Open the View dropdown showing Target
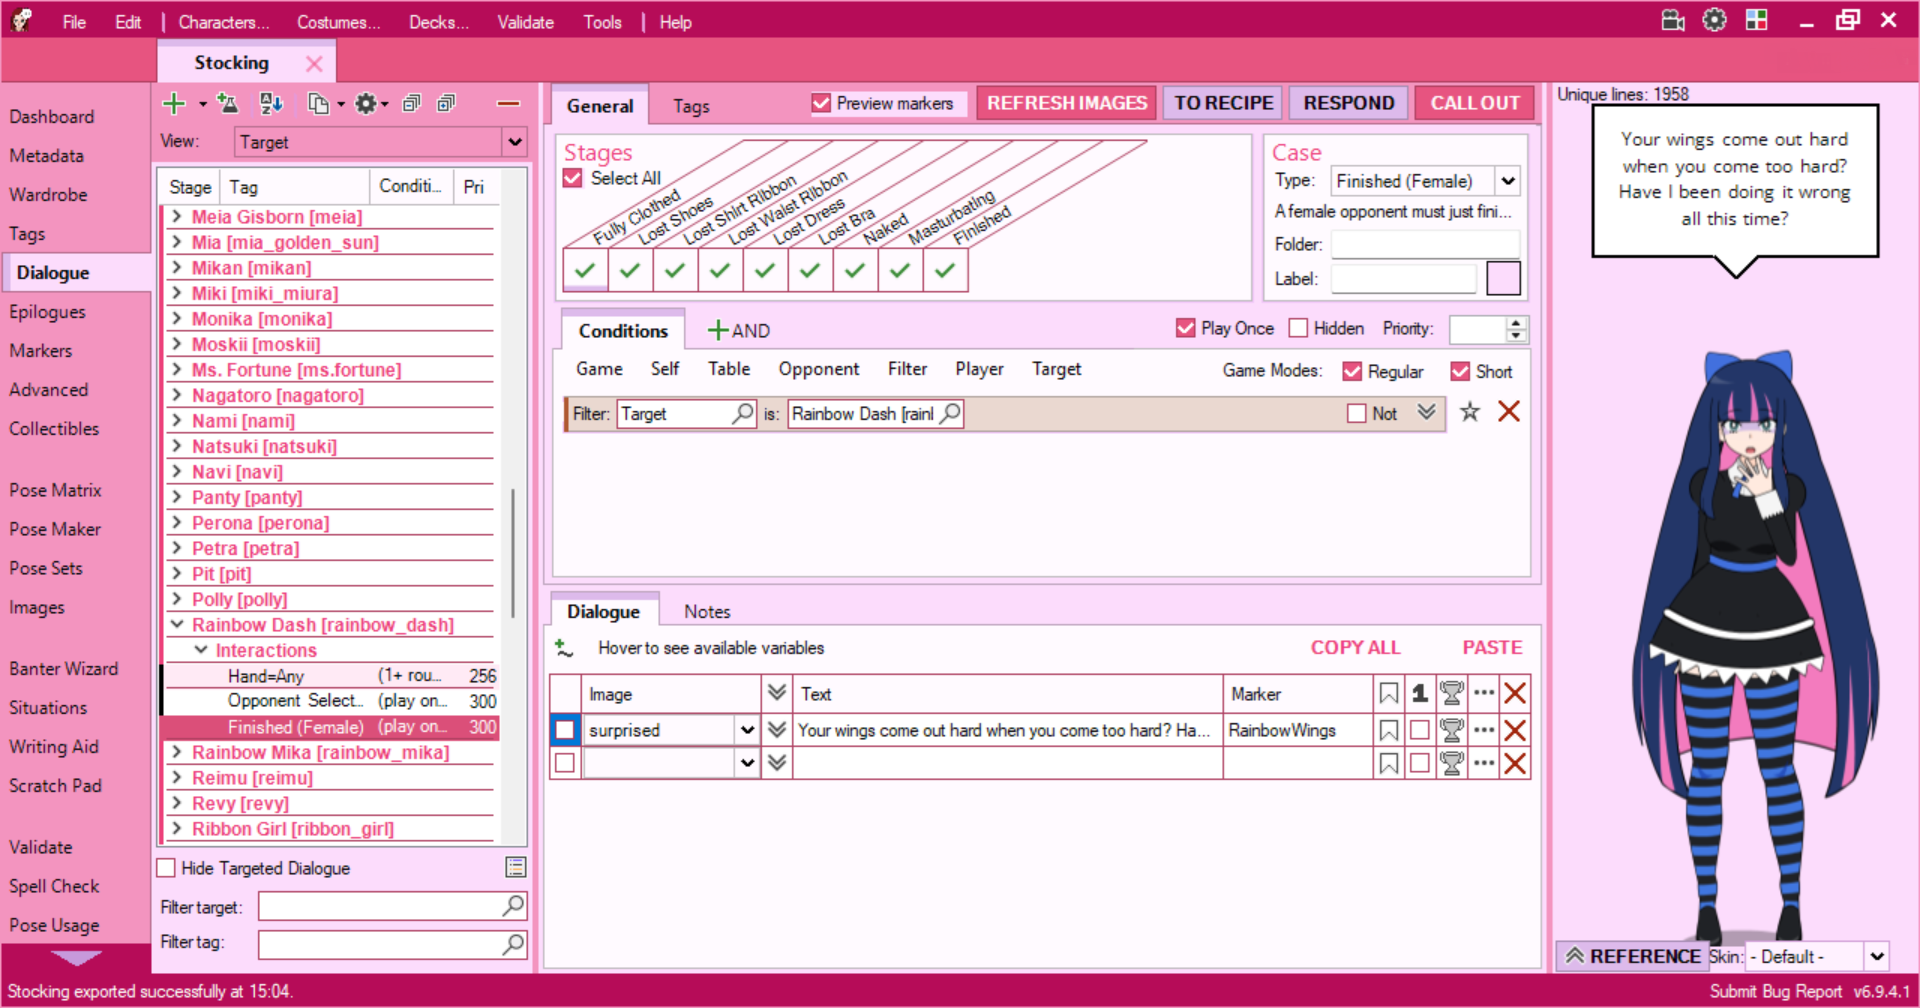Screen dimensions: 1920x1008 pyautogui.click(x=515, y=142)
